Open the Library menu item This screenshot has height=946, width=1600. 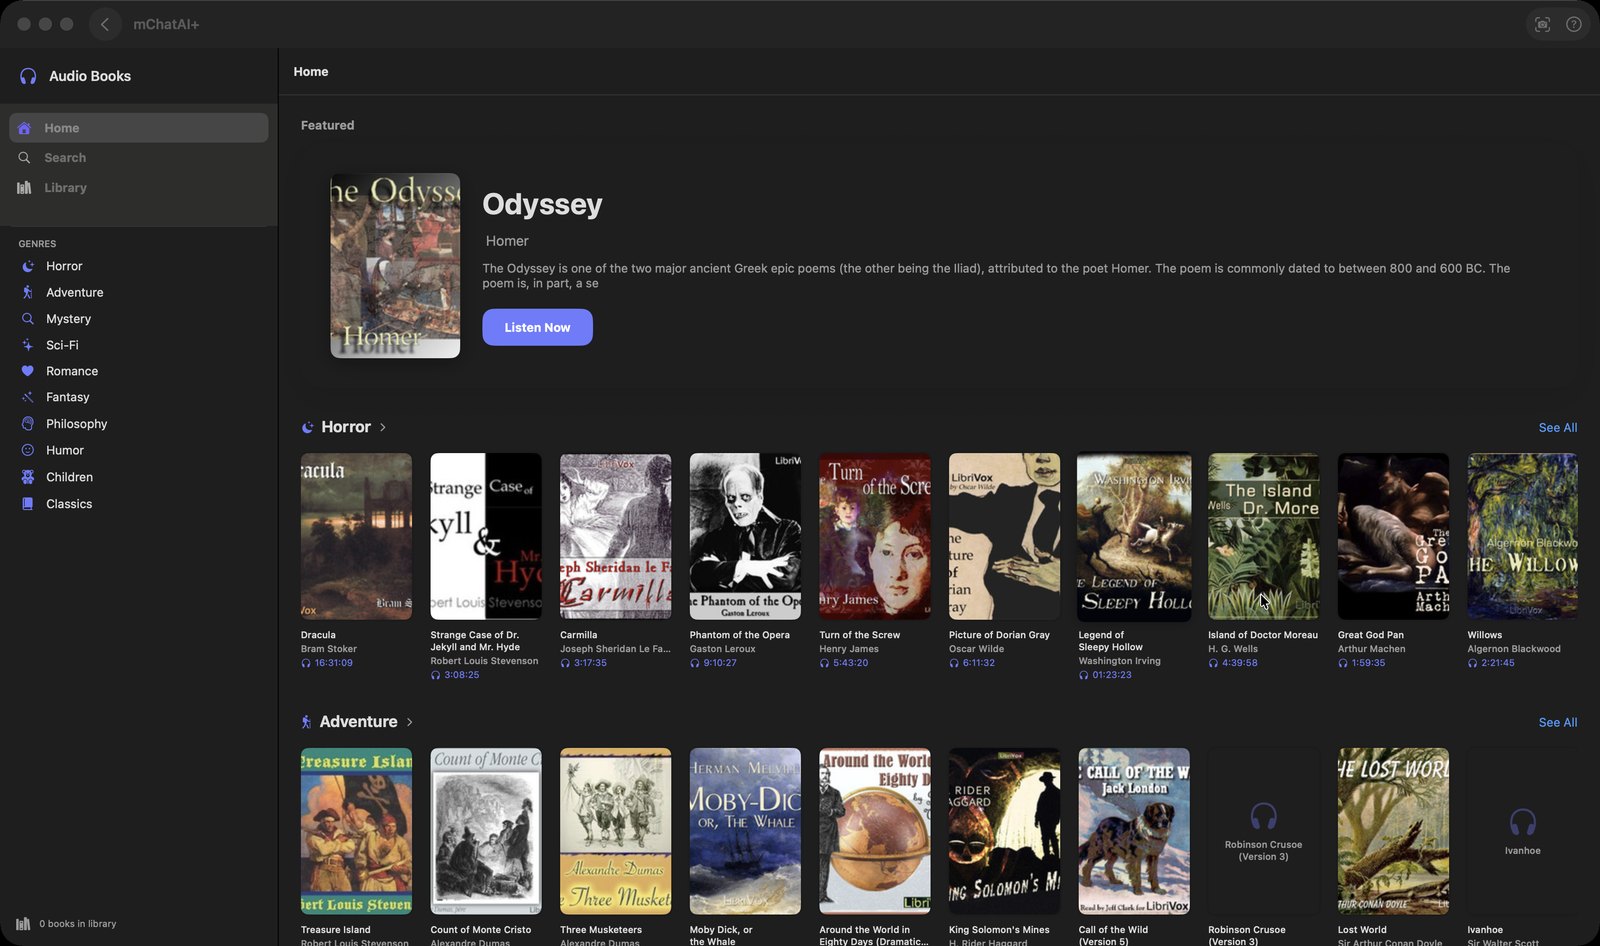click(x=139, y=188)
